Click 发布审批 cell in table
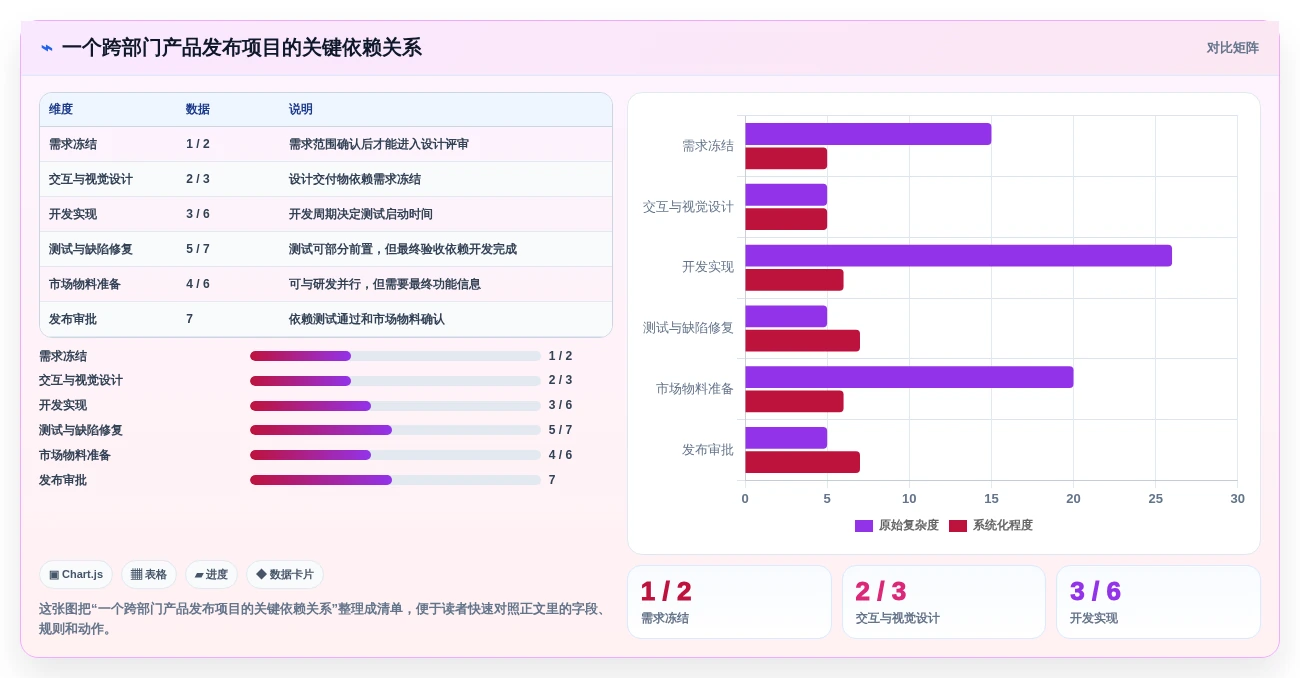The height and width of the screenshot is (678, 1300). (x=73, y=320)
